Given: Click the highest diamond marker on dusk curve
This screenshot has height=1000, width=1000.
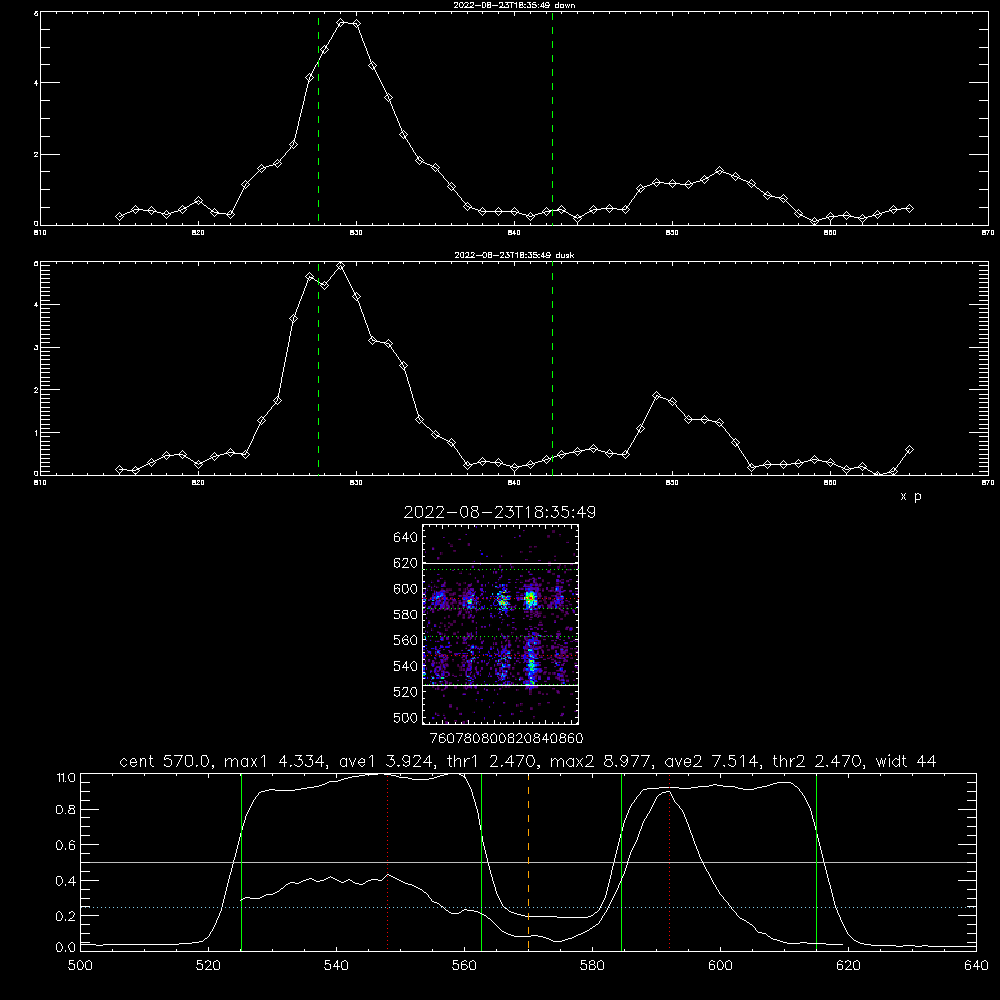Looking at the screenshot, I should click(x=341, y=266).
